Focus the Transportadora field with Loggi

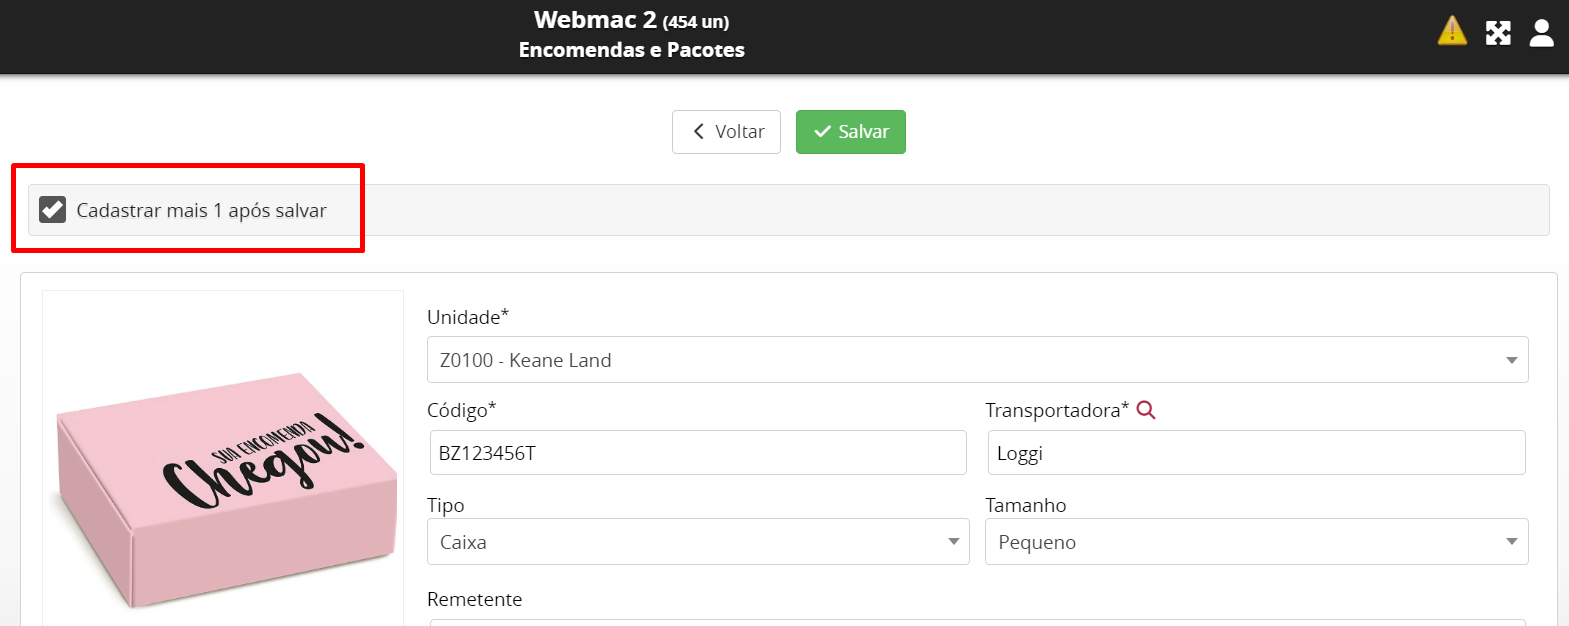coord(1255,453)
